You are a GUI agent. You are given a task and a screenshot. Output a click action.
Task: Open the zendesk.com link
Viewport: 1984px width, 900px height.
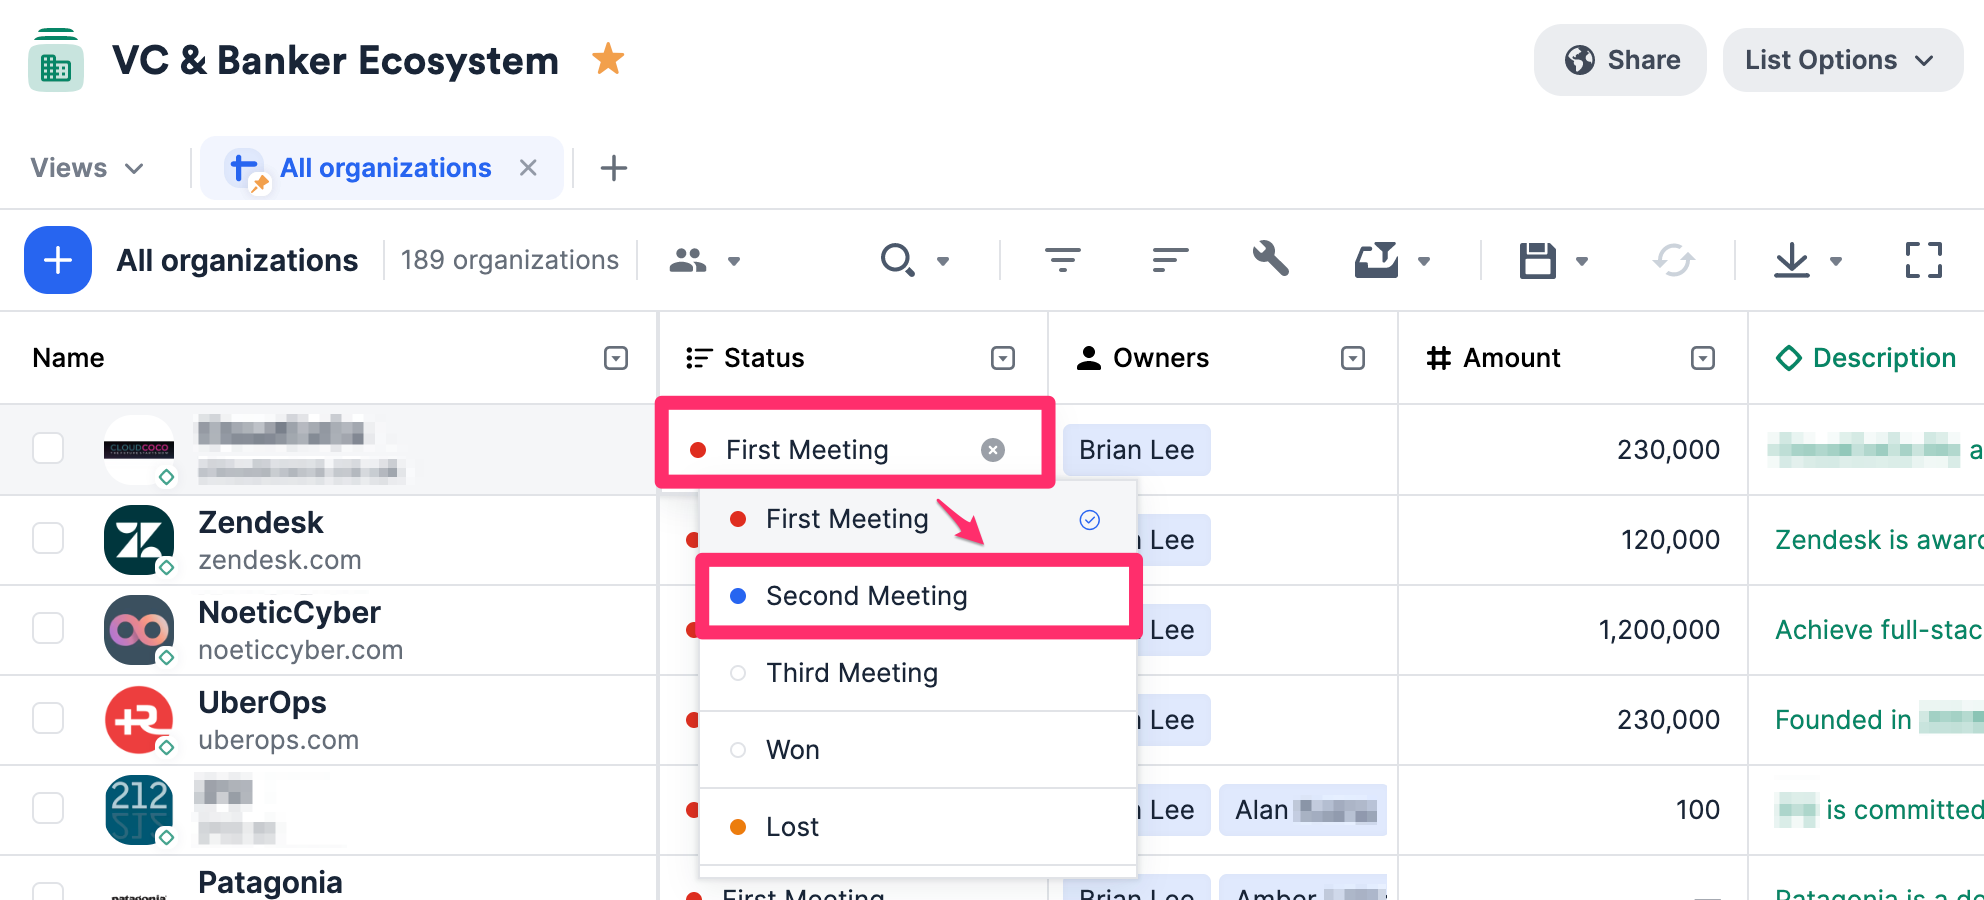[280, 559]
